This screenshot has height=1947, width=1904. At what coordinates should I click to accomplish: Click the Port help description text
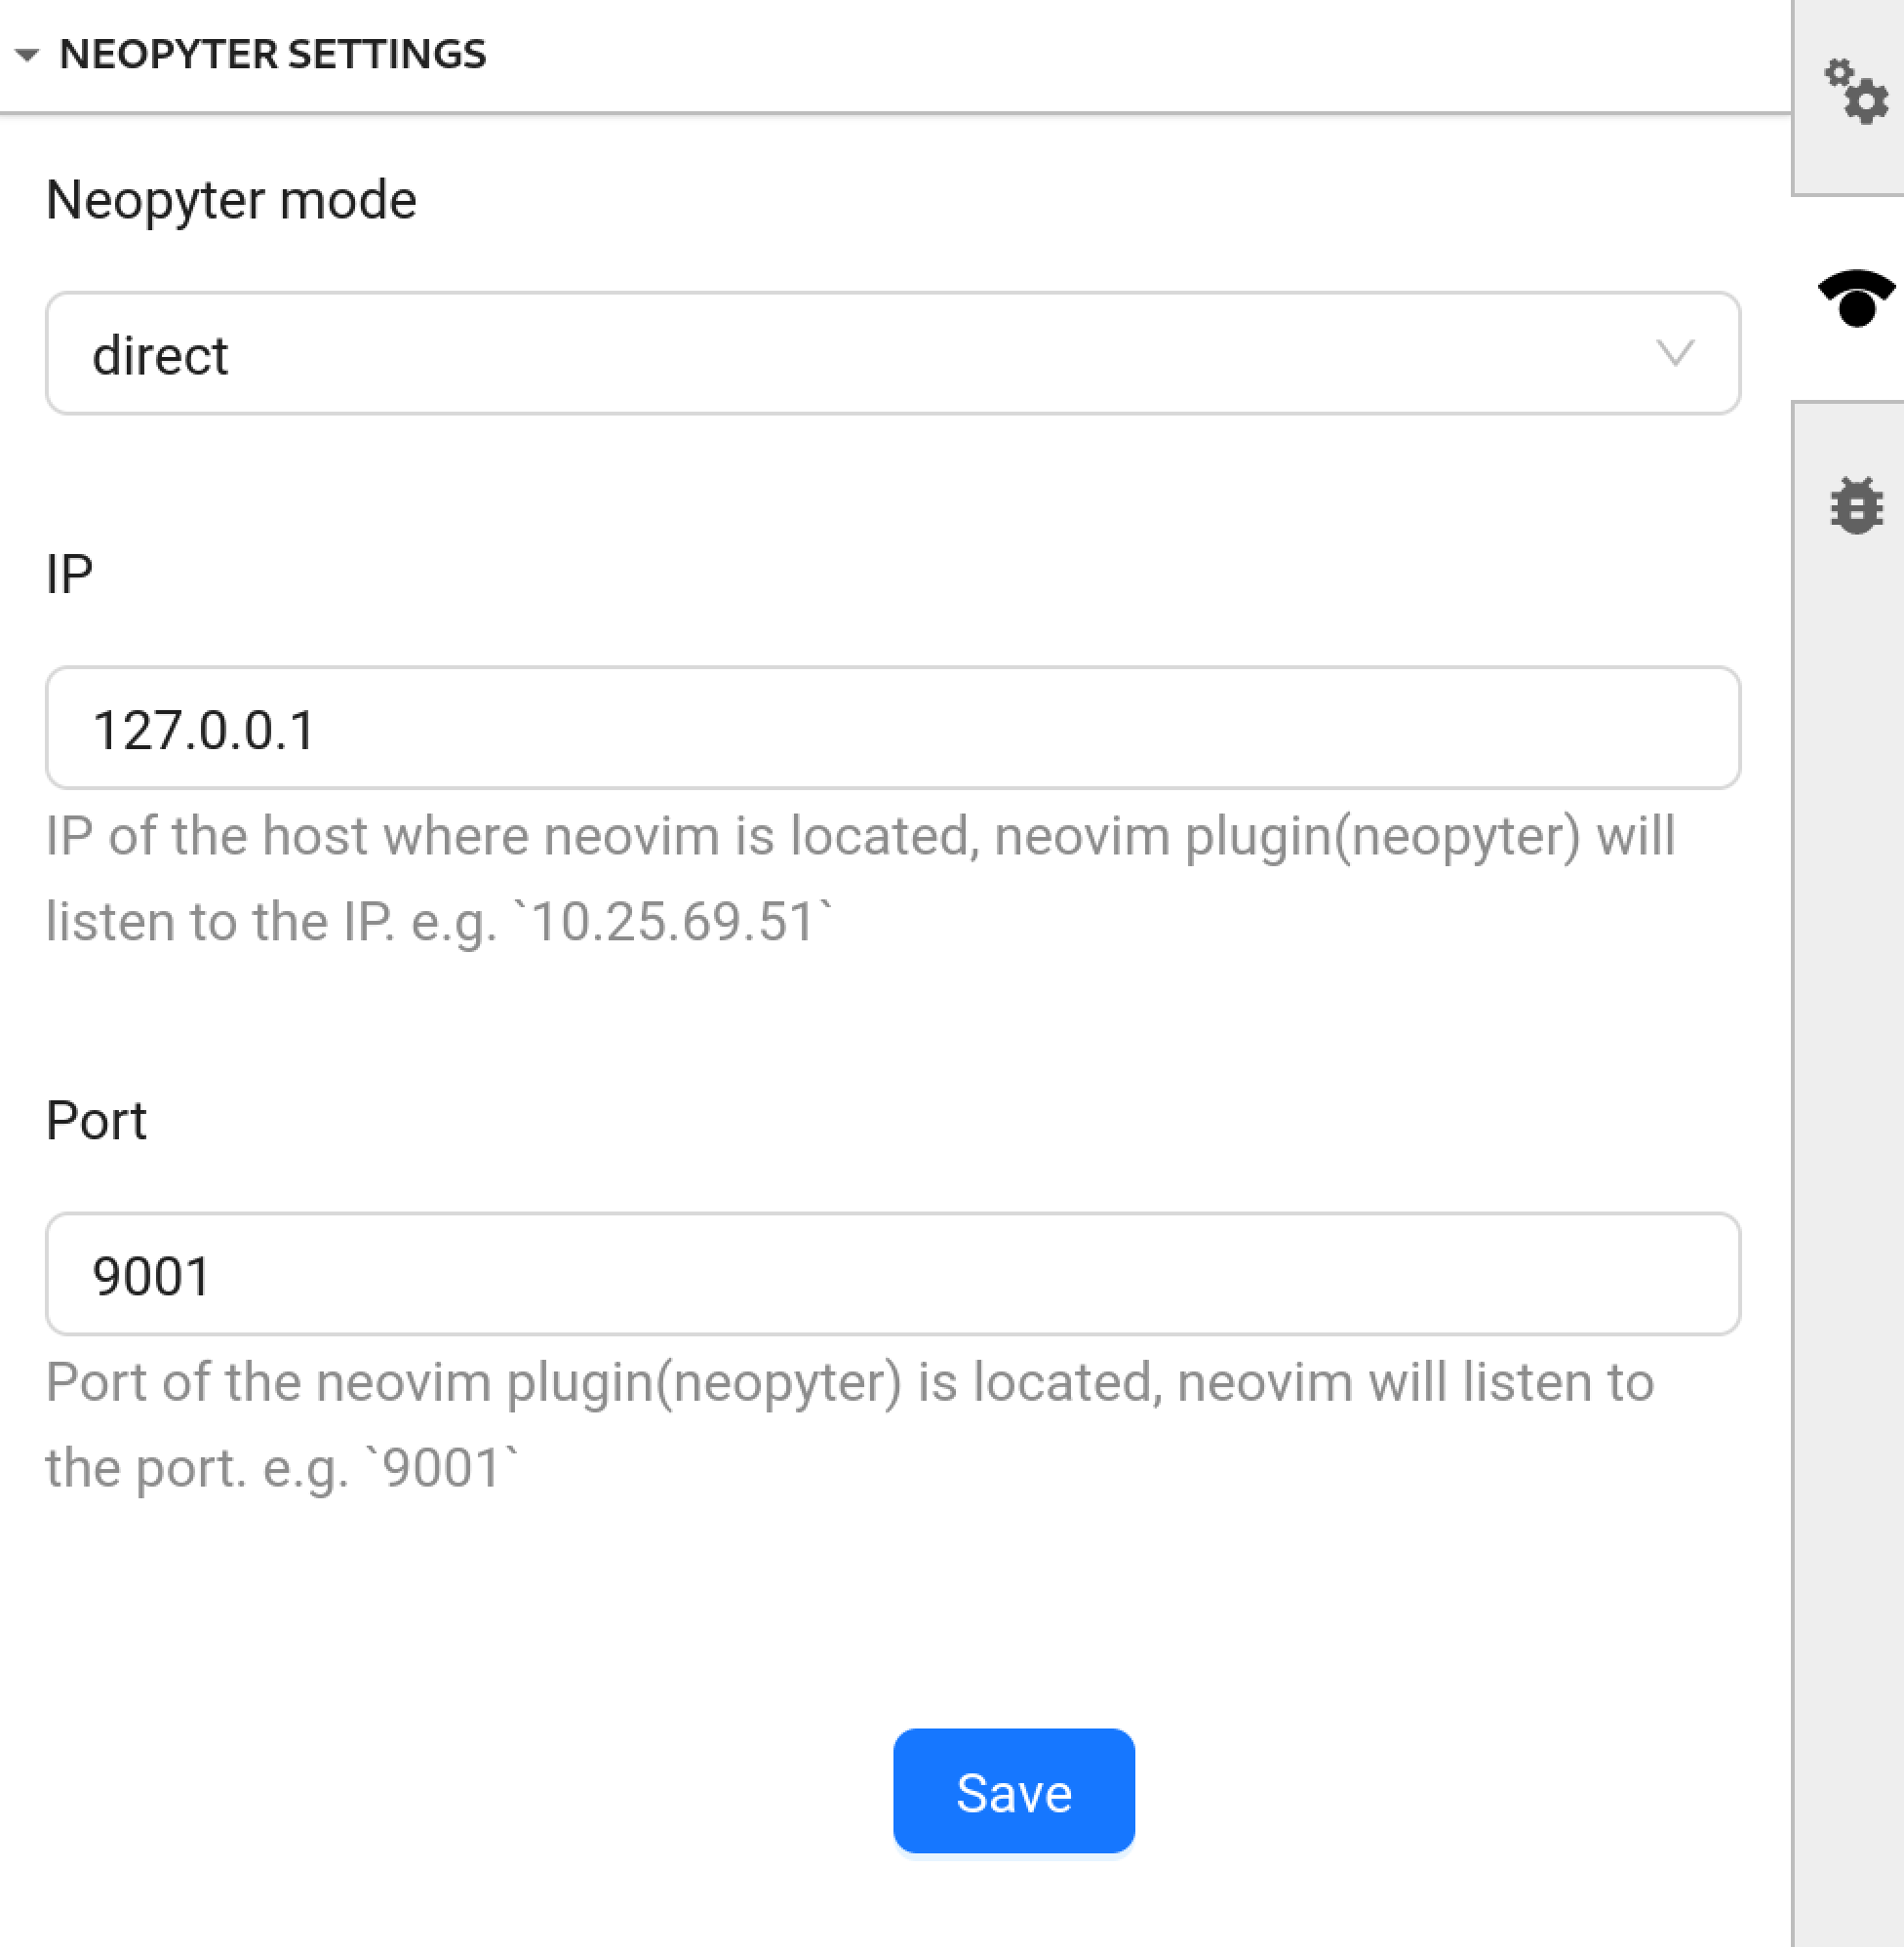[x=850, y=1383]
